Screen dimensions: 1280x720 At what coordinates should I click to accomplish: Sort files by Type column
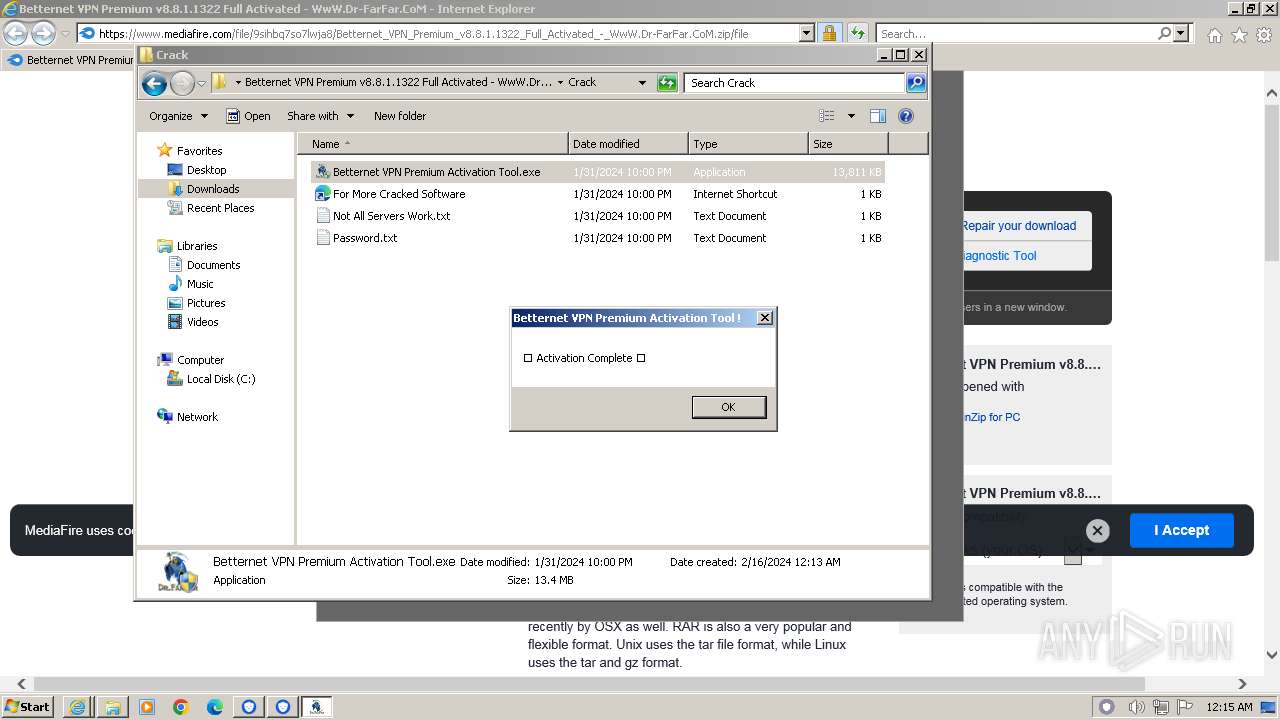(x=748, y=144)
